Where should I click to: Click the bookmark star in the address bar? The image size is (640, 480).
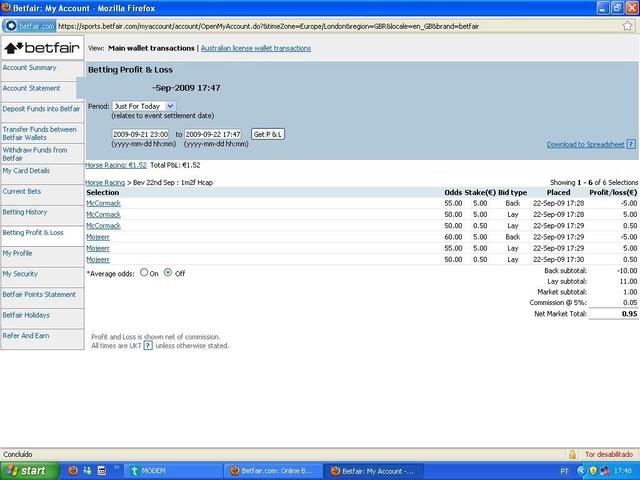628,26
